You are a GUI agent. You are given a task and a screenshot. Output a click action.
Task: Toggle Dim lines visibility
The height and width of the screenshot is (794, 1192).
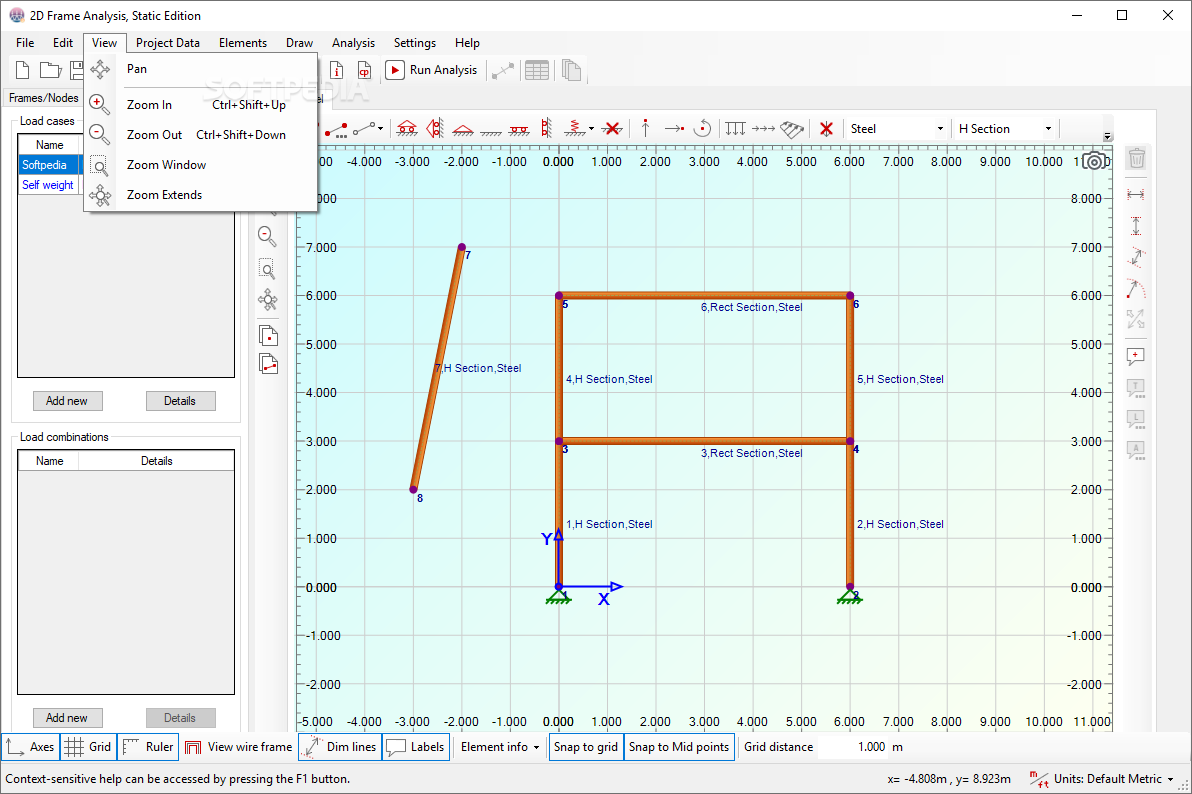tap(340, 747)
